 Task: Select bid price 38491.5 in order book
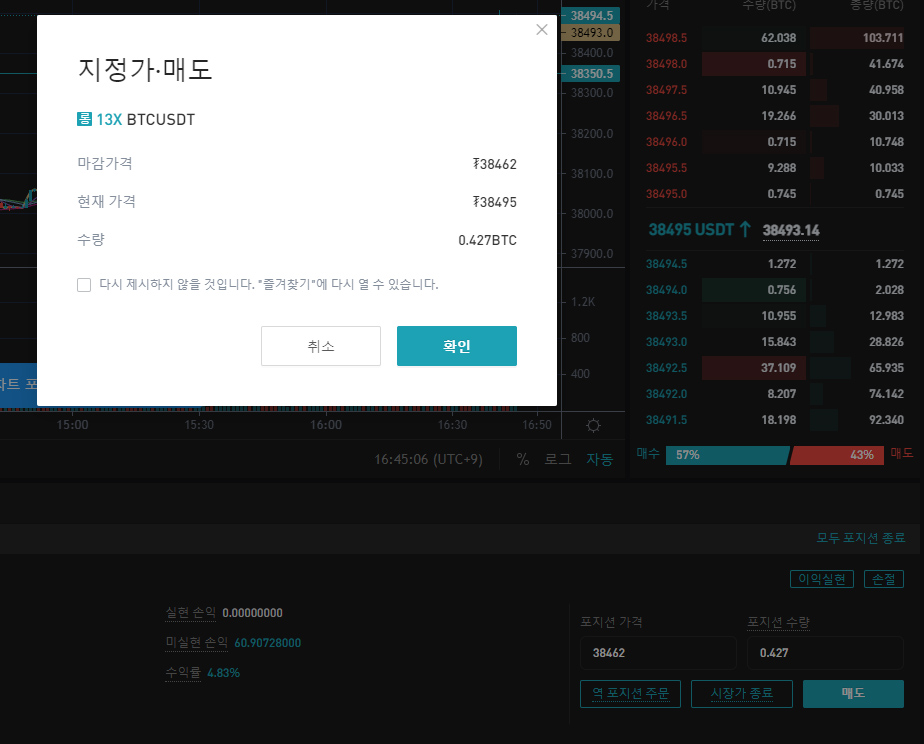pyautogui.click(x=666, y=419)
